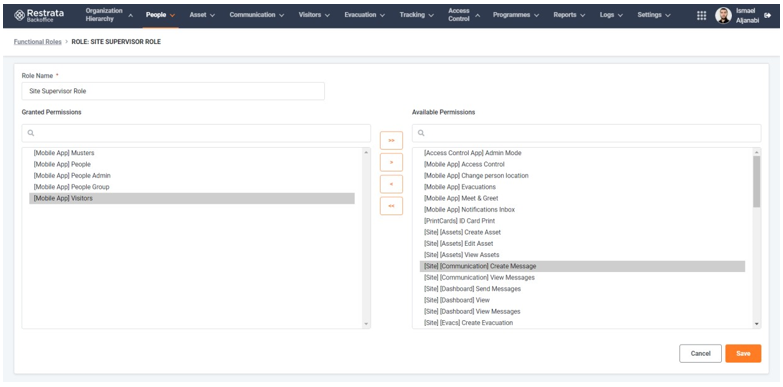This screenshot has width=783, height=387.
Task: Open the Settings menu
Action: (654, 15)
